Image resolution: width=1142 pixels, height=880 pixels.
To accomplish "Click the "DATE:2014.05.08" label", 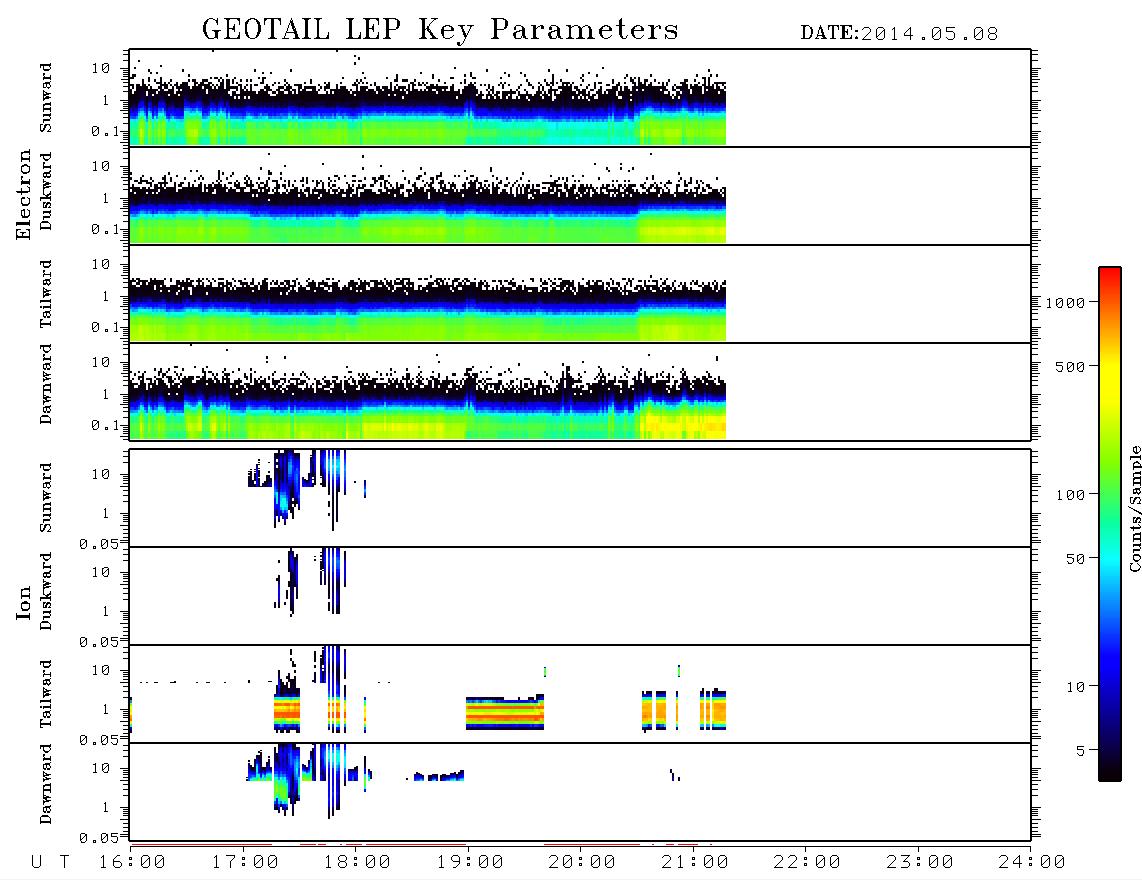I will coord(899,34).
